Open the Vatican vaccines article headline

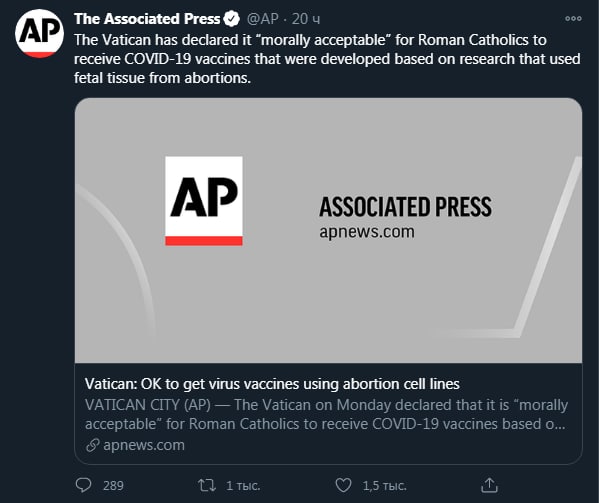click(272, 384)
